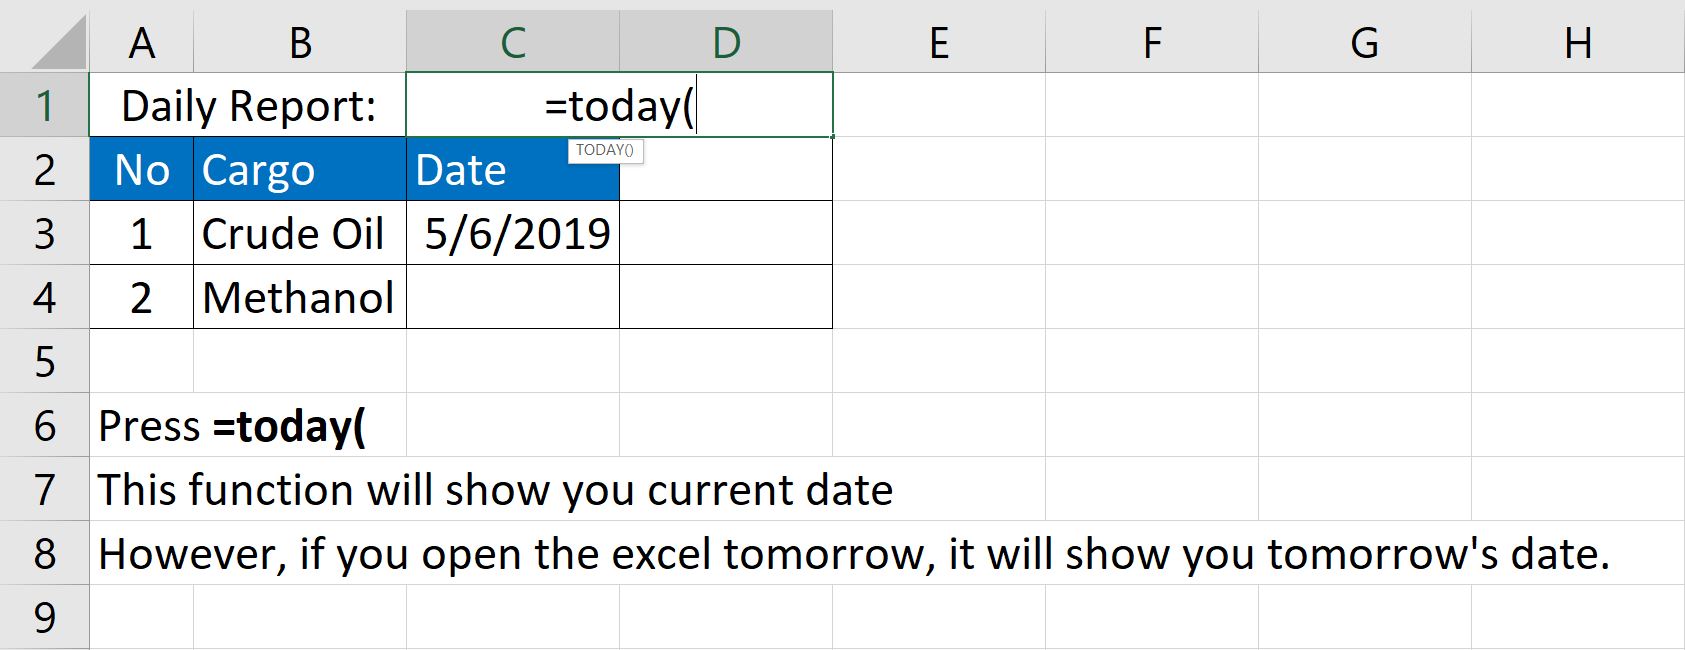The height and width of the screenshot is (650, 1685).
Task: Select row 9 header
Action: pyautogui.click(x=44, y=617)
